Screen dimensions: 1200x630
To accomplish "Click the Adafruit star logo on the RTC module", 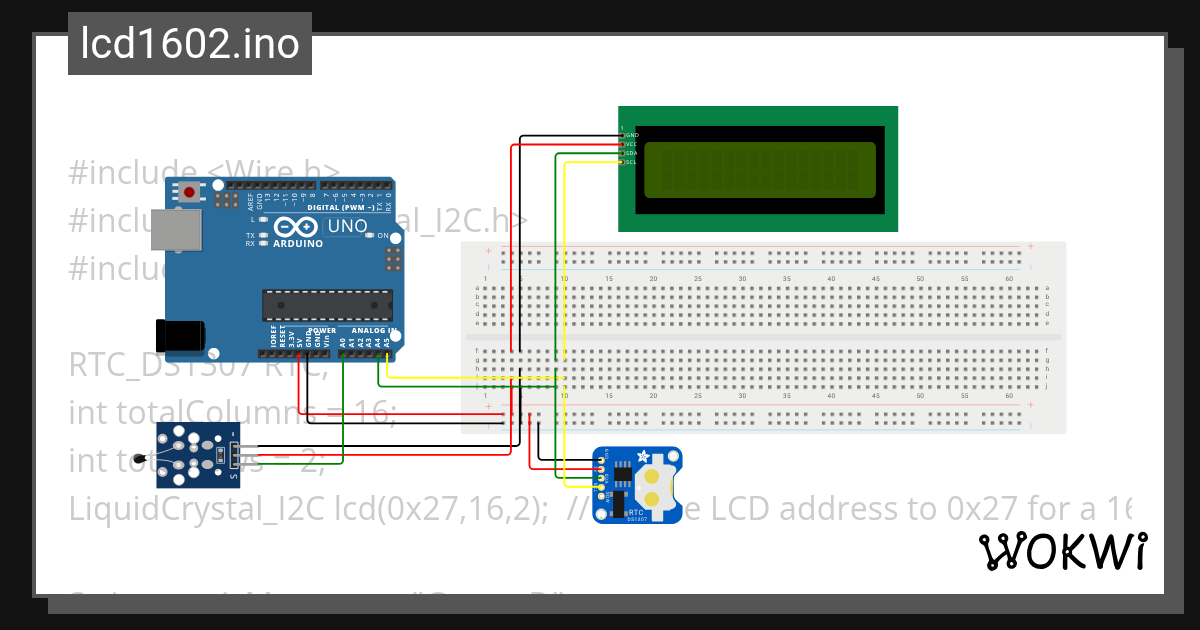I will point(643,457).
